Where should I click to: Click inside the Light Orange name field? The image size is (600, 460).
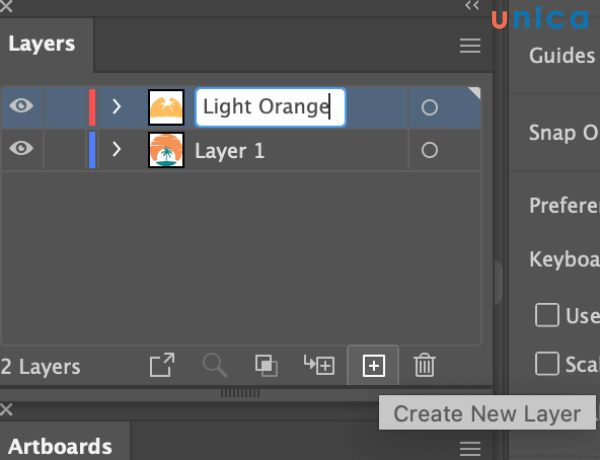click(x=270, y=107)
